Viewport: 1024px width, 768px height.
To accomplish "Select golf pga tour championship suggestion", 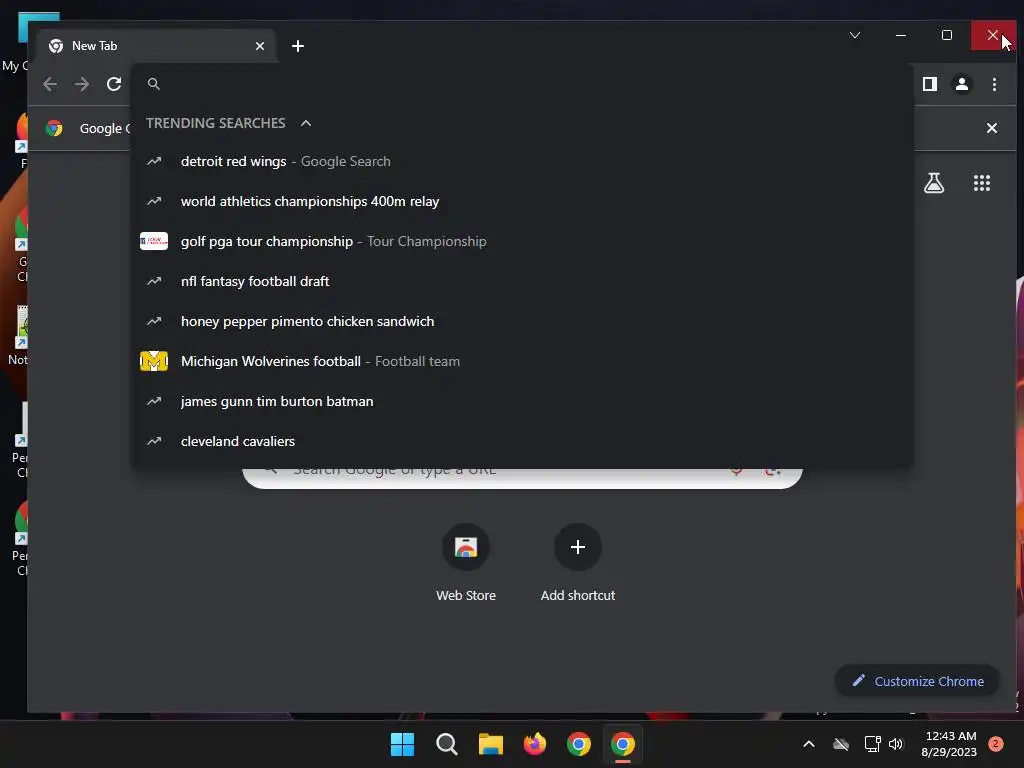I will (522, 241).
